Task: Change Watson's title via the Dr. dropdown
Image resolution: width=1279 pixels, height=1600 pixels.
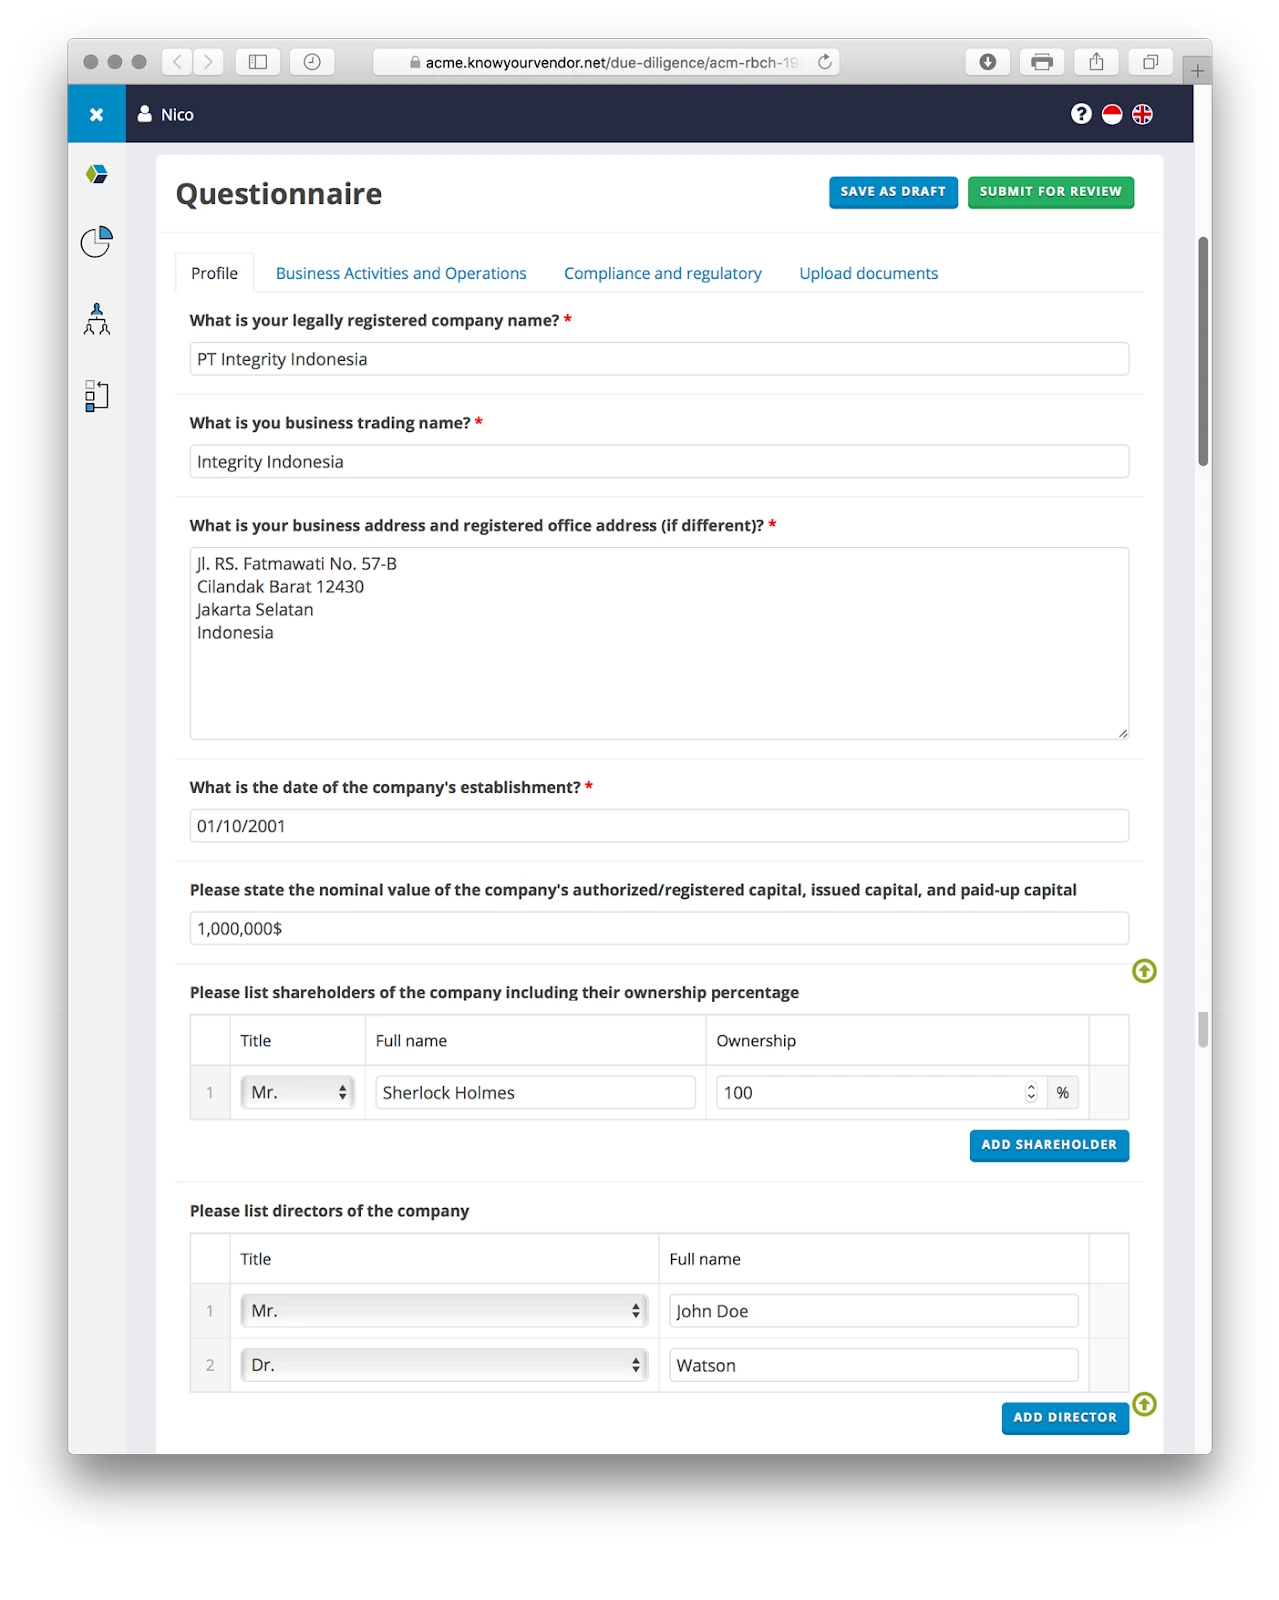Action: click(x=443, y=1364)
